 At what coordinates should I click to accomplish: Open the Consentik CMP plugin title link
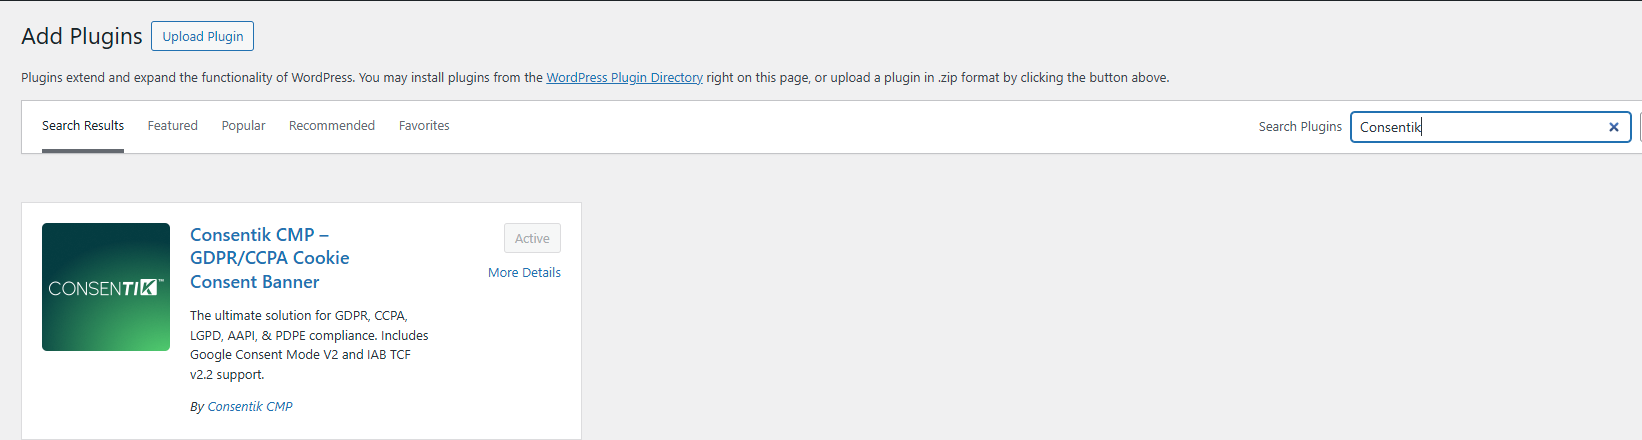270,258
